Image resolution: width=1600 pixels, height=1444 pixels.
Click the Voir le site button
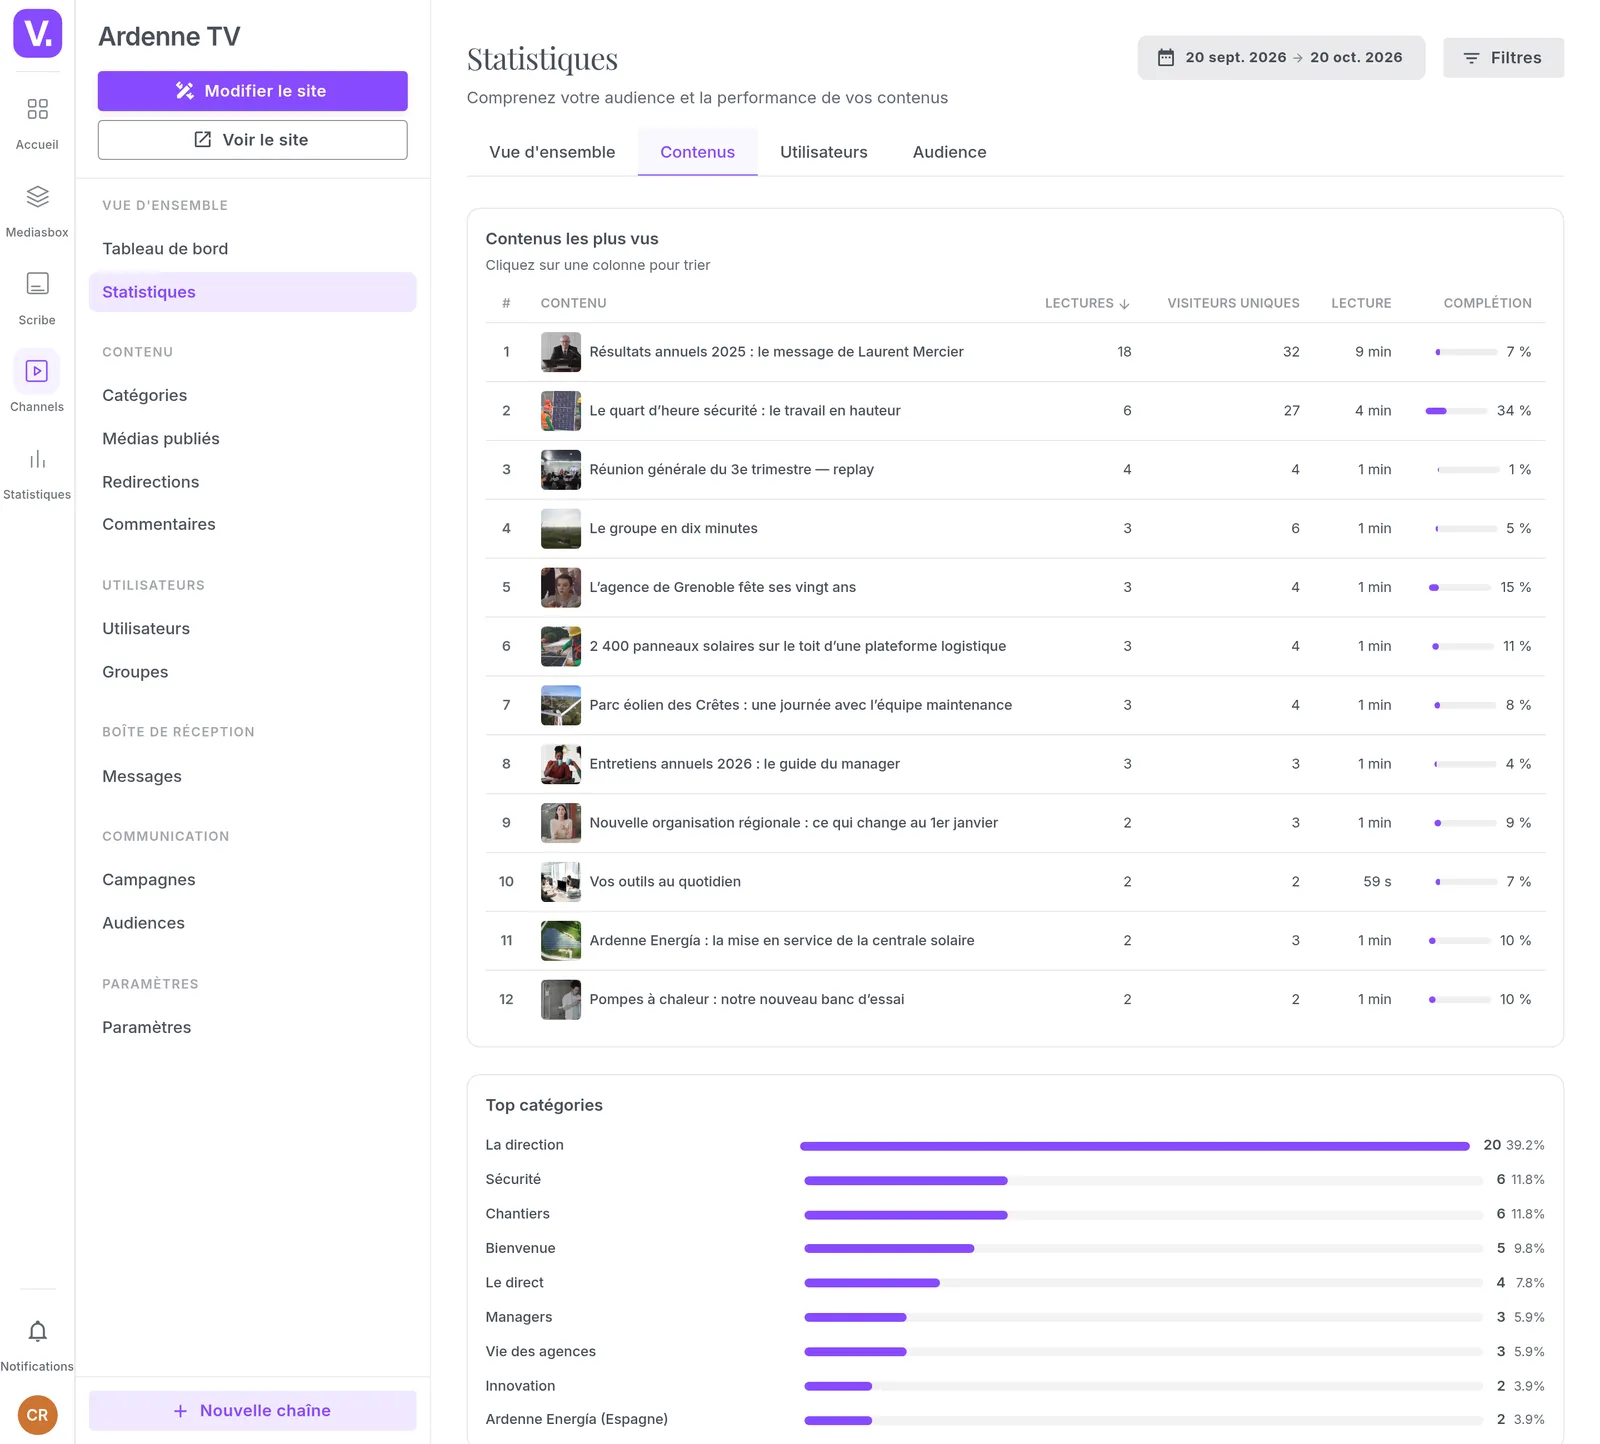pyautogui.click(x=252, y=140)
